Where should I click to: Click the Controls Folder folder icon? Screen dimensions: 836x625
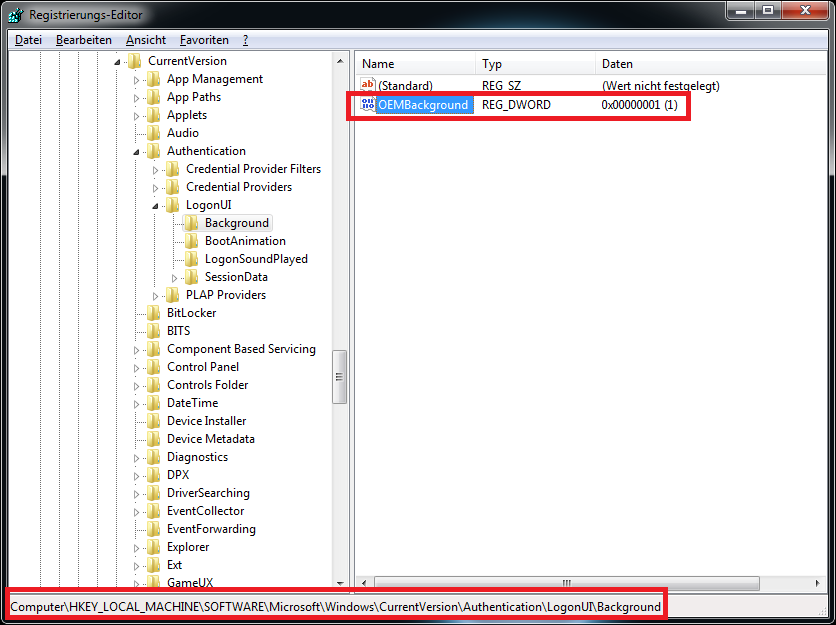[154, 385]
